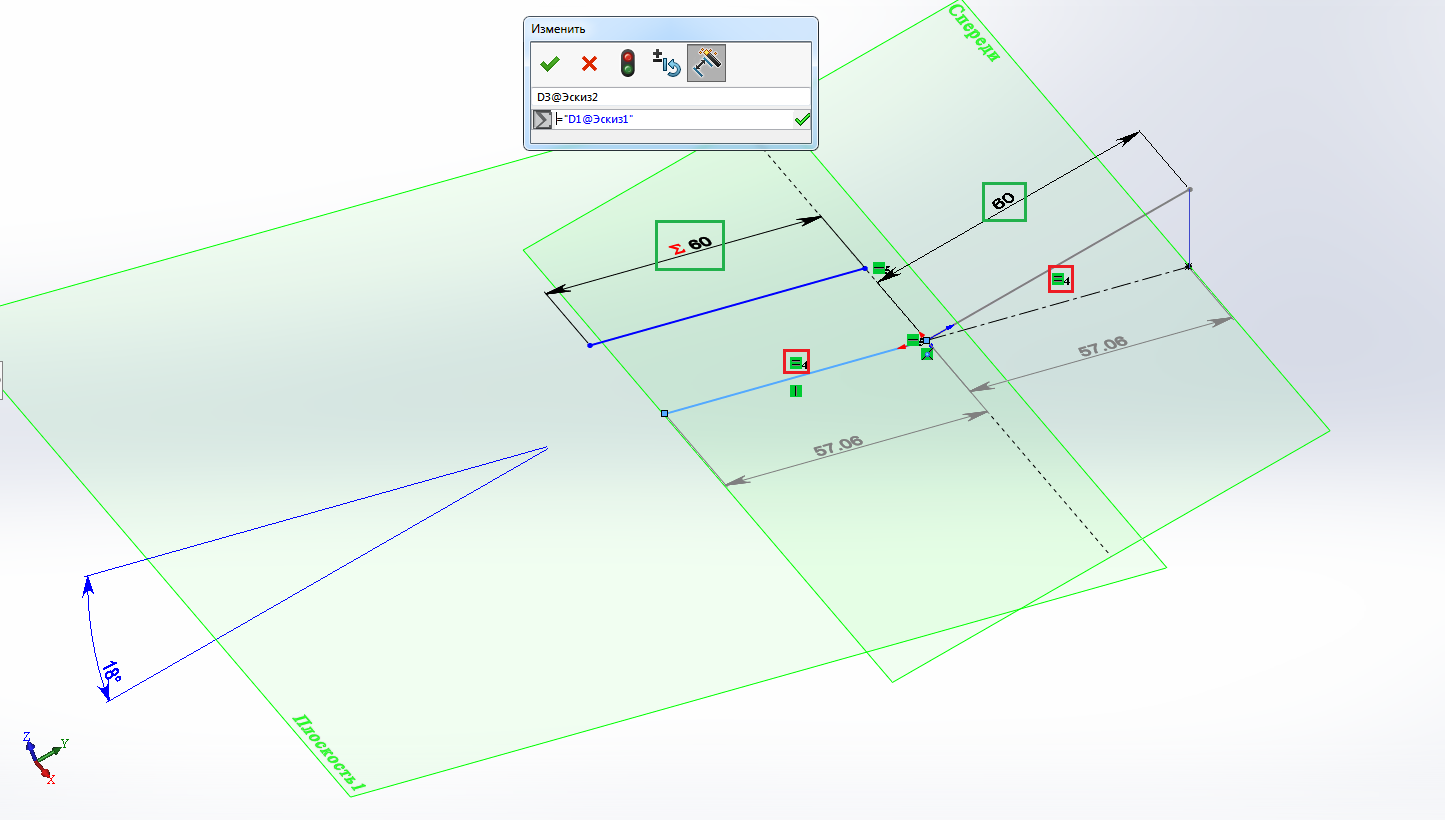This screenshot has height=820, width=1445.
Task: Select the gray 57.06 dimension beside the dash-dot centerline
Action: [1103, 347]
